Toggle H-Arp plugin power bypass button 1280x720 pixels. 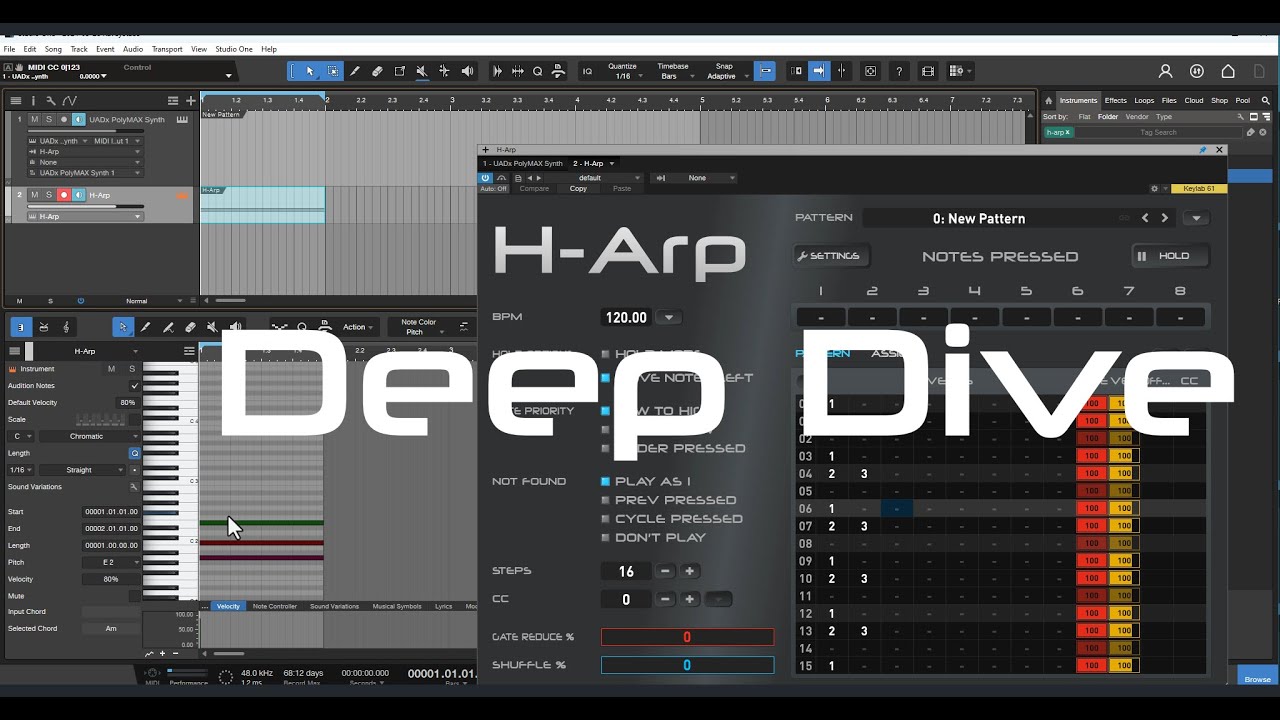[486, 178]
